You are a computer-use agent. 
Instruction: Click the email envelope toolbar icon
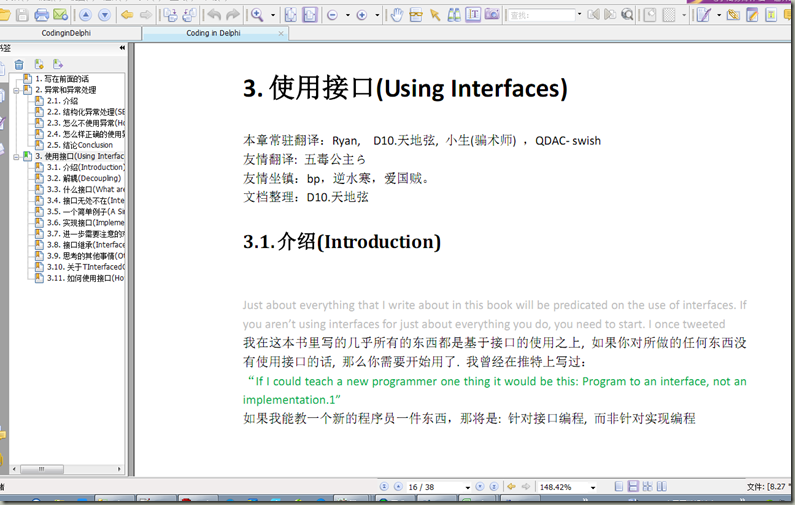pyautogui.click(x=60, y=15)
